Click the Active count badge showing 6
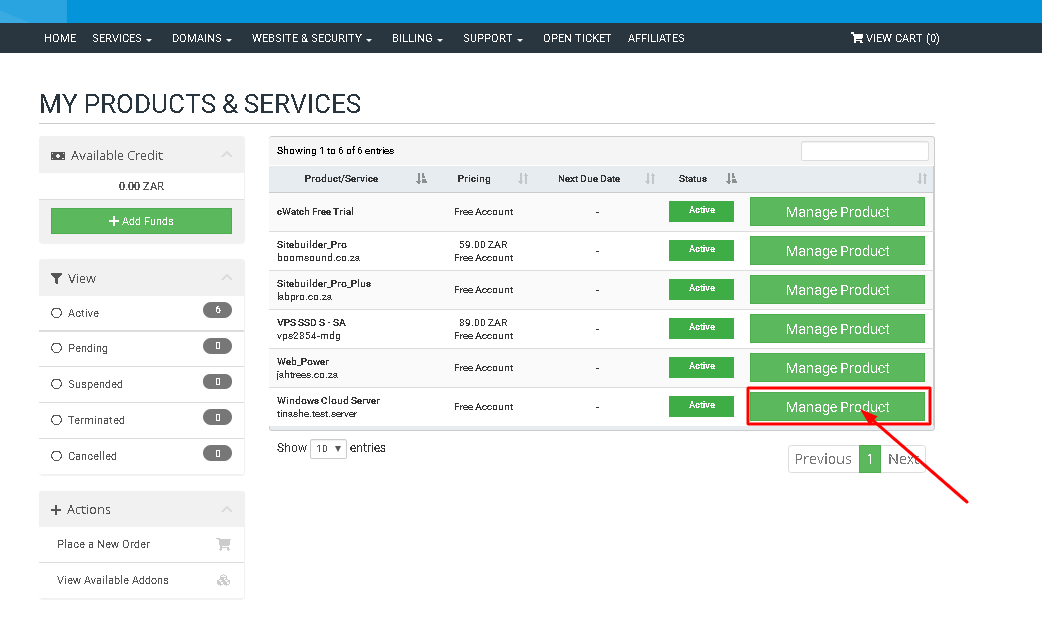The height and width of the screenshot is (627, 1042). pyautogui.click(x=217, y=310)
